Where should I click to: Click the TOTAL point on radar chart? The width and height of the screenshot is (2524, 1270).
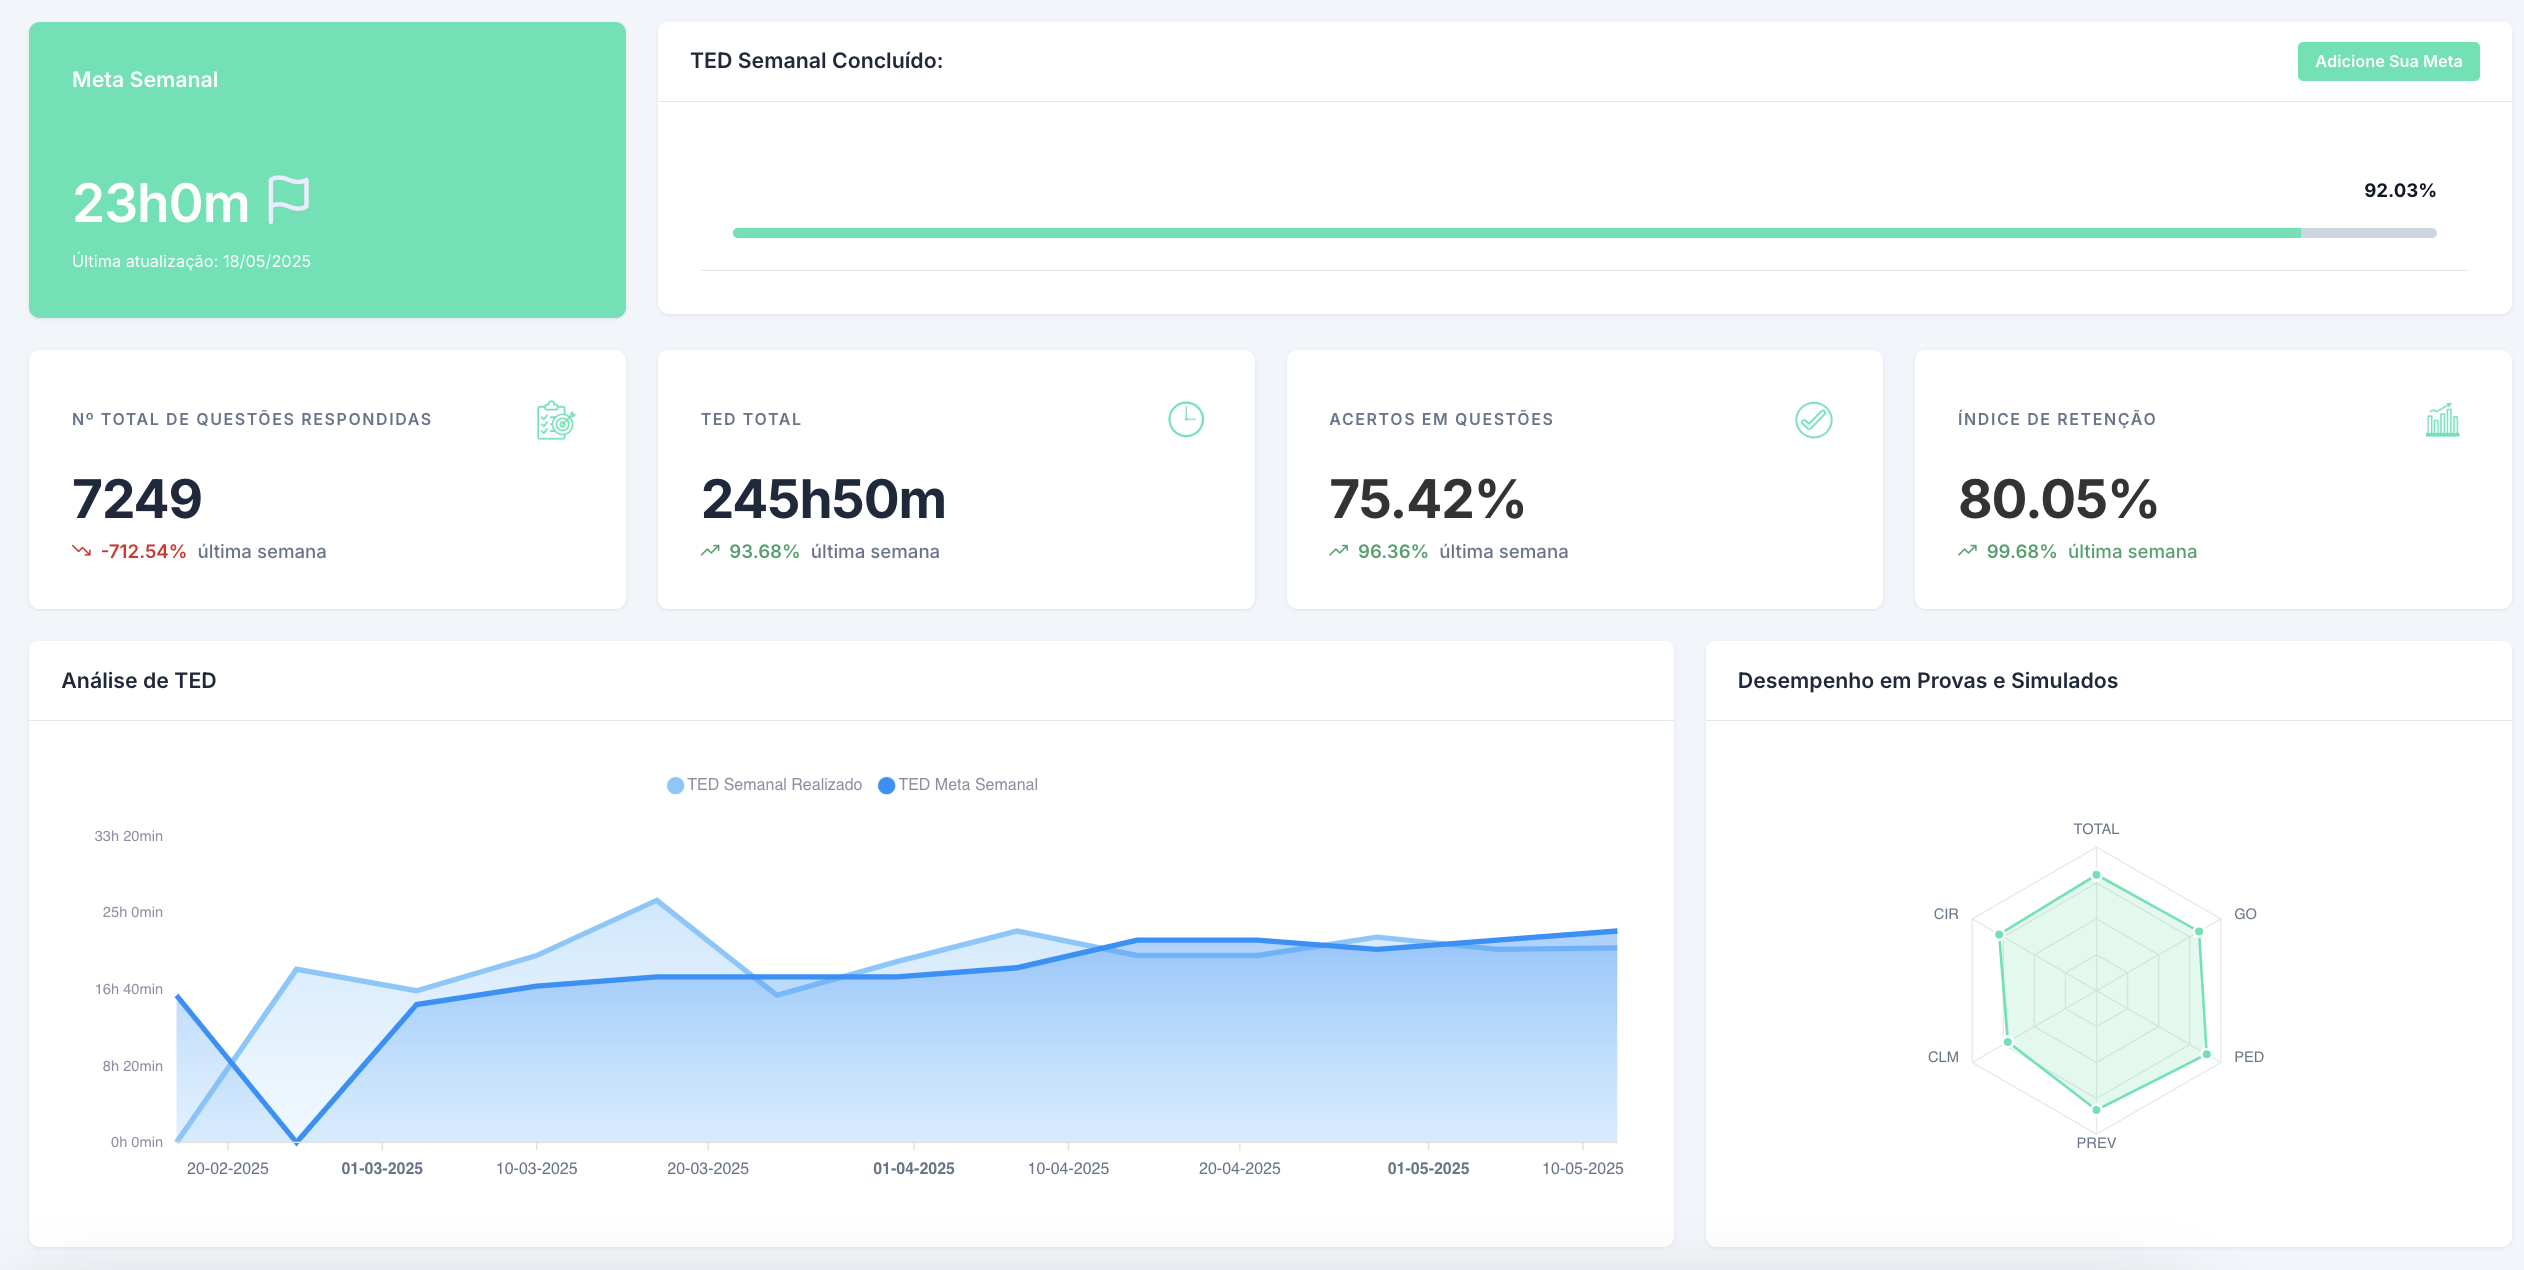pos(2096,875)
